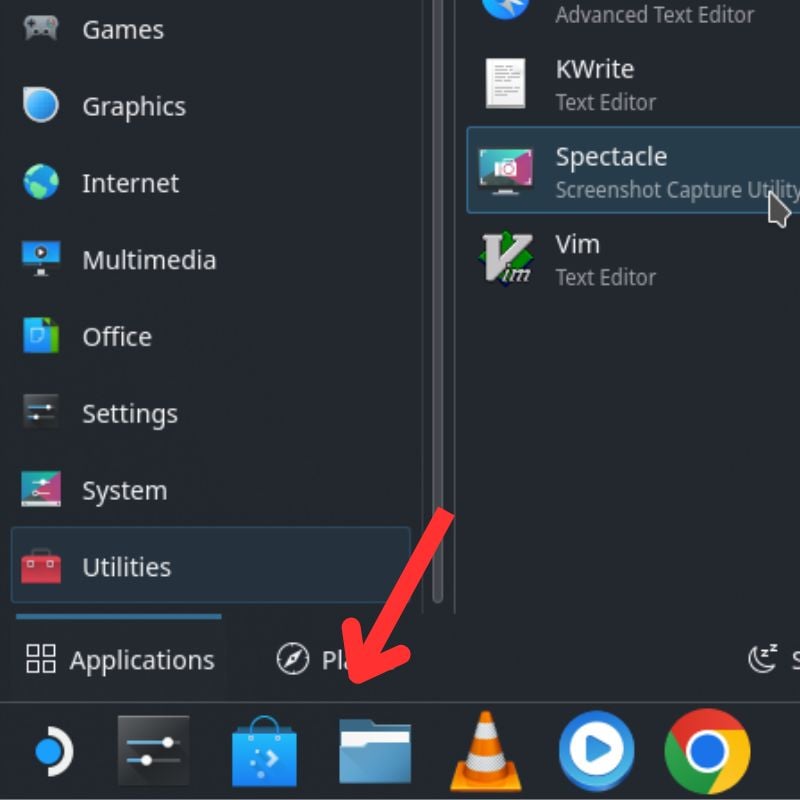
Task: Launch VLC from the taskbar
Action: 486,751
